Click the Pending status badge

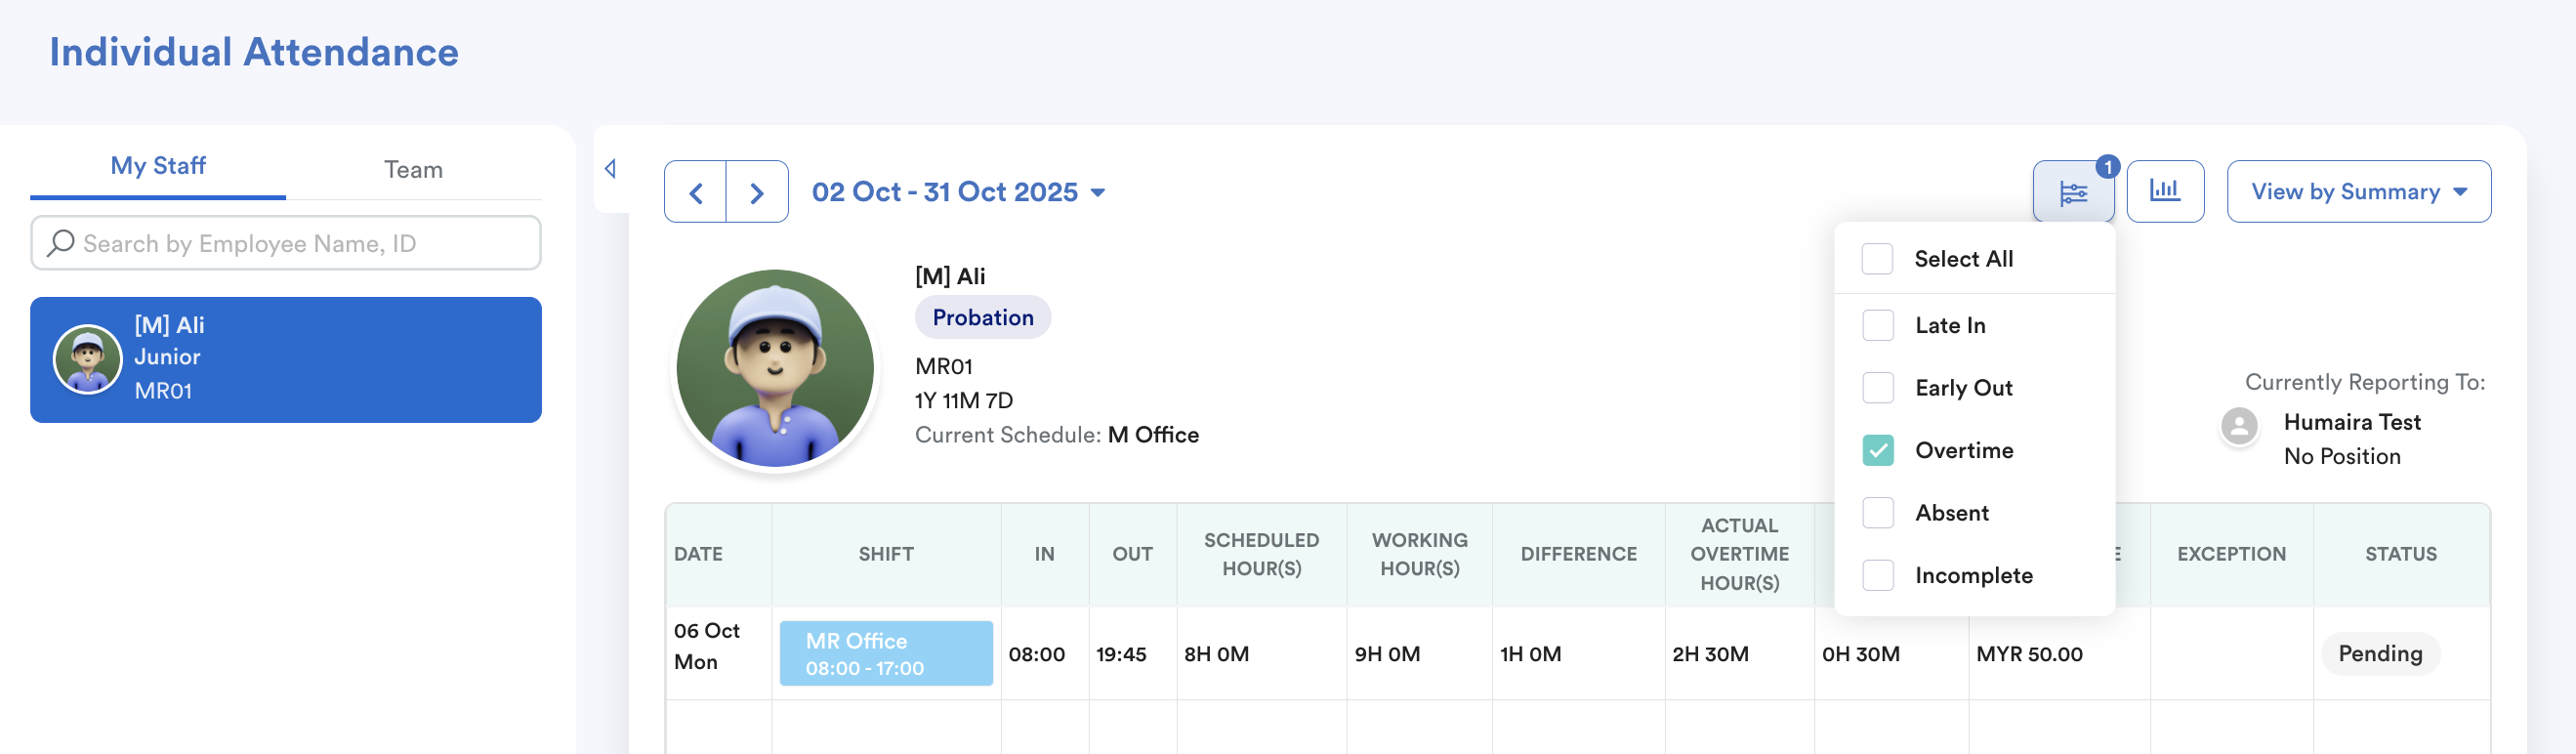2380,653
